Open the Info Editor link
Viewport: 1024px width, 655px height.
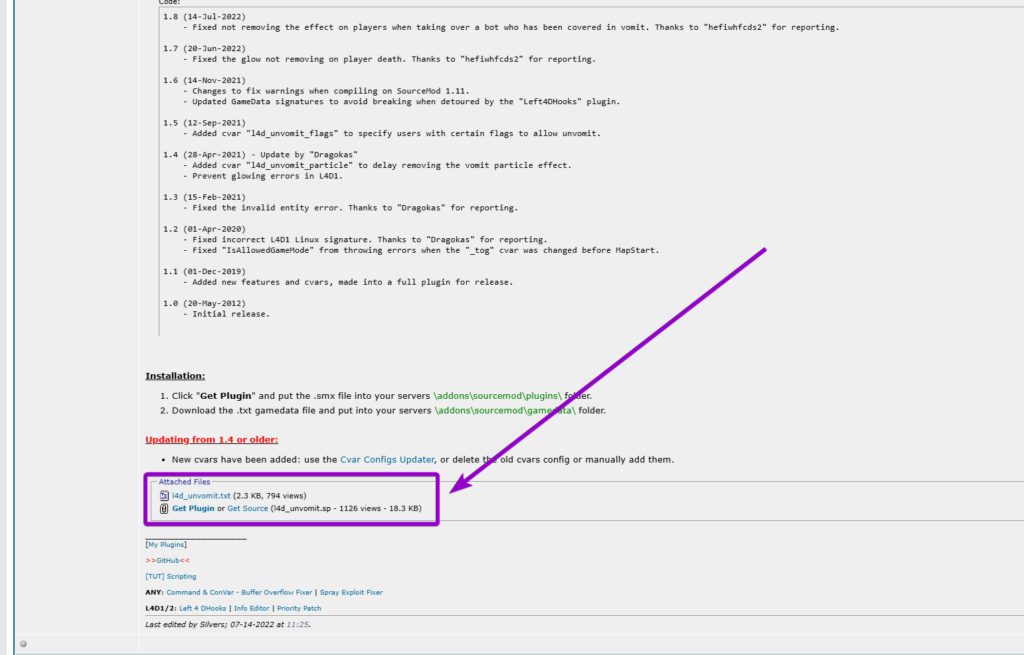coord(251,608)
